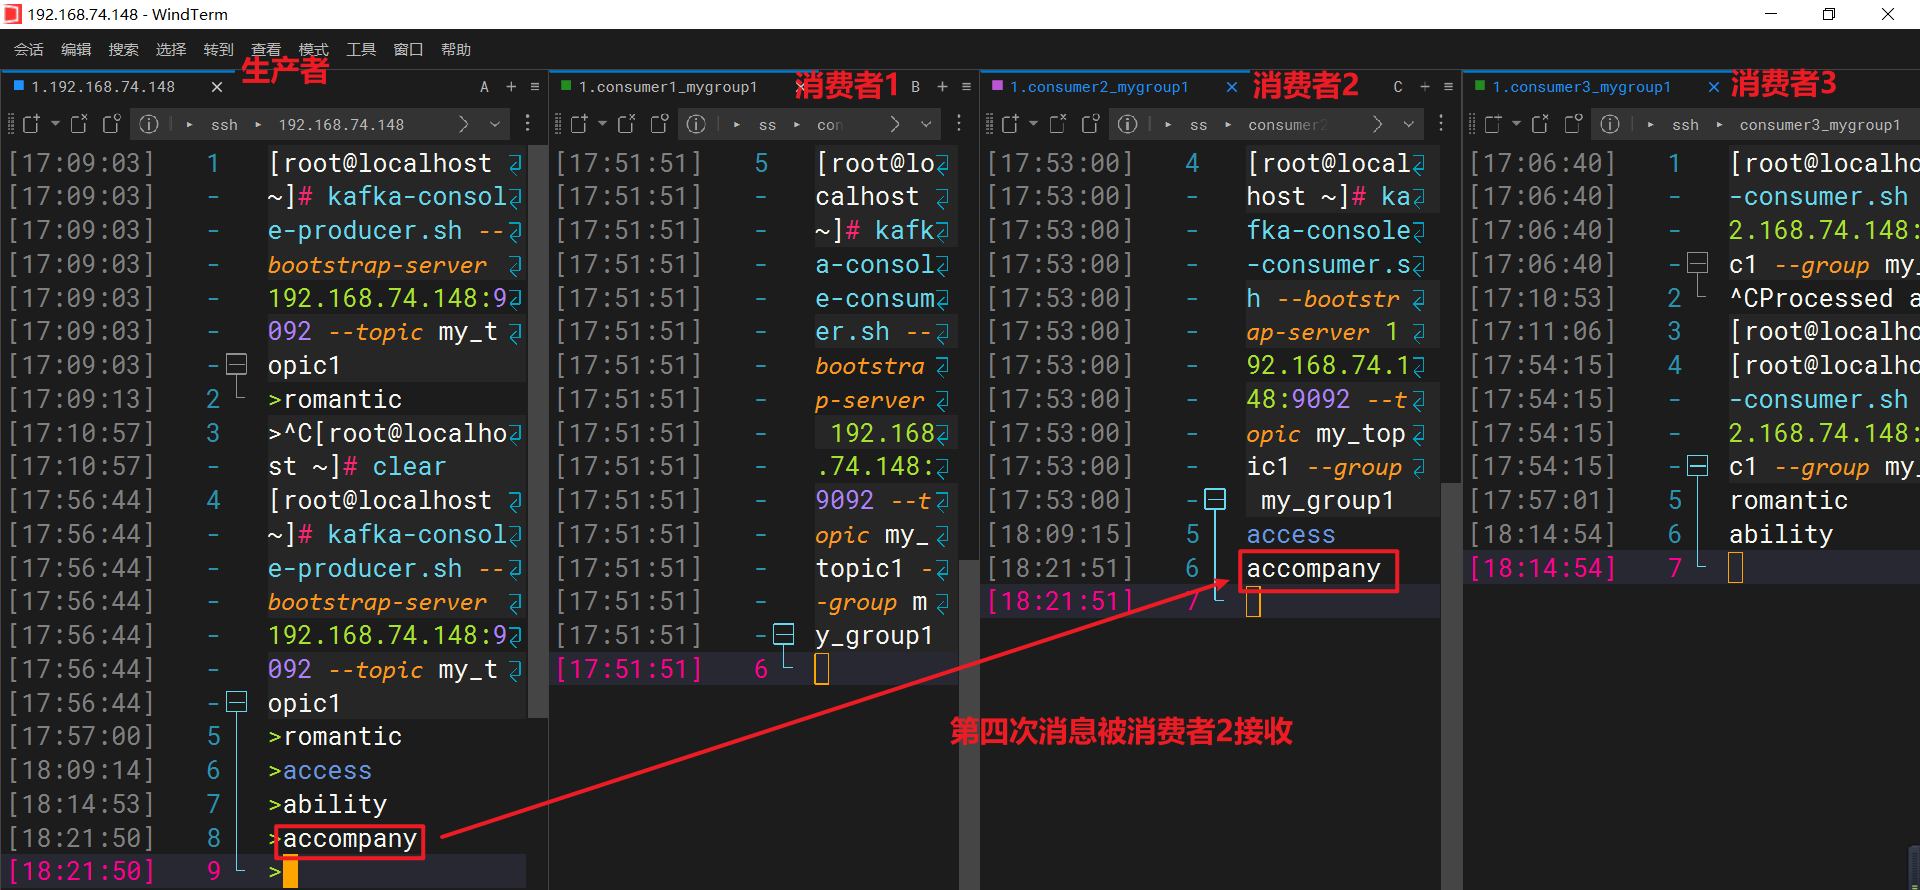This screenshot has height=890, width=1920.
Task: Open tab list menu of group B
Action: coord(966,87)
